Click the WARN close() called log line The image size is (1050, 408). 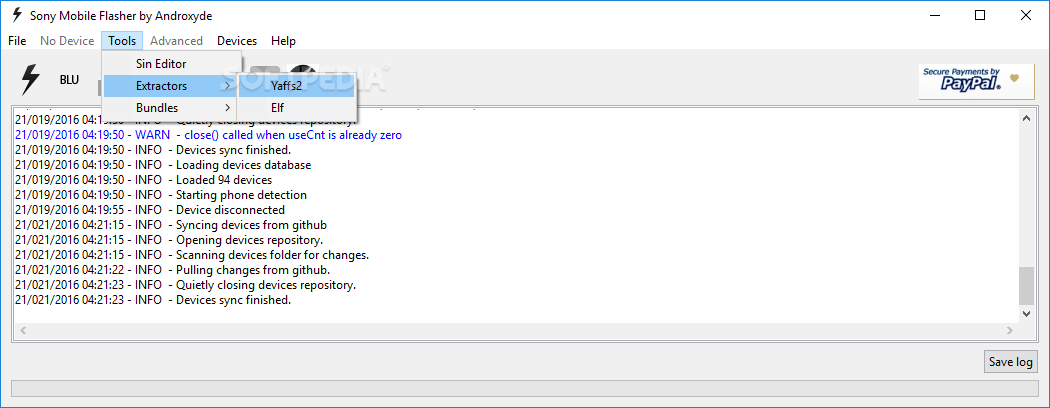click(x=208, y=135)
